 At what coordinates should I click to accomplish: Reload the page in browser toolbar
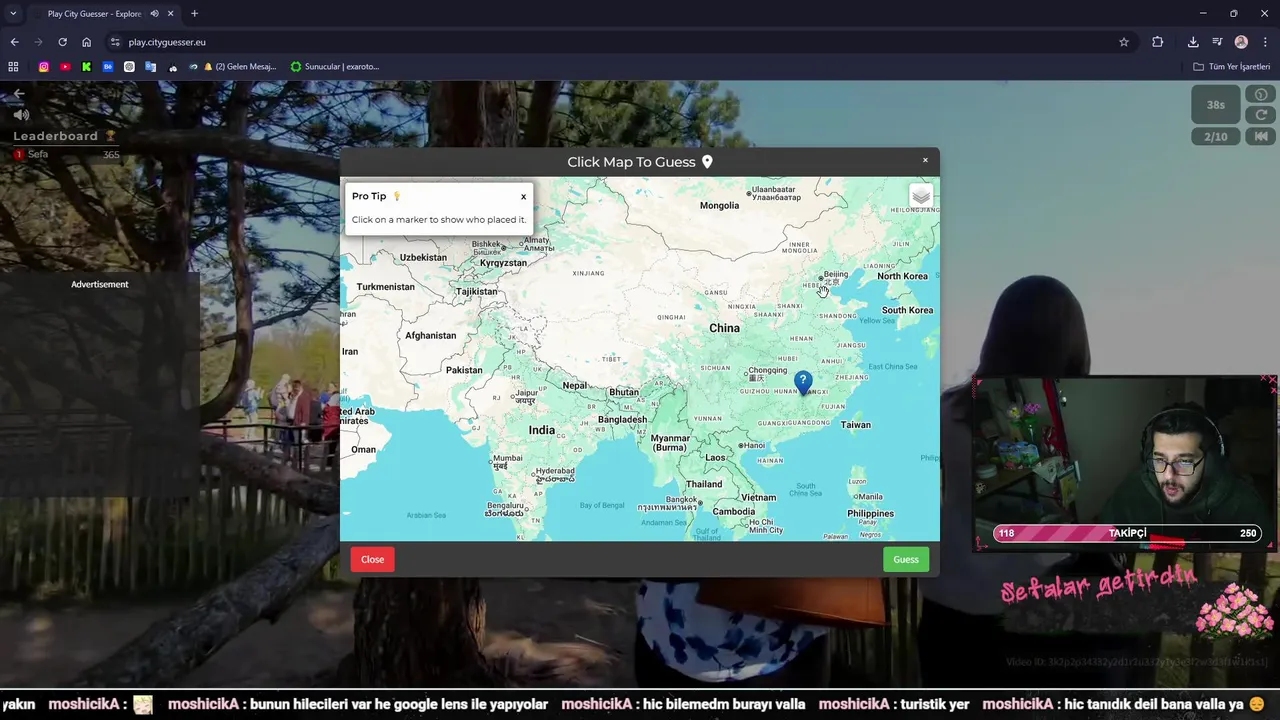[x=62, y=42]
